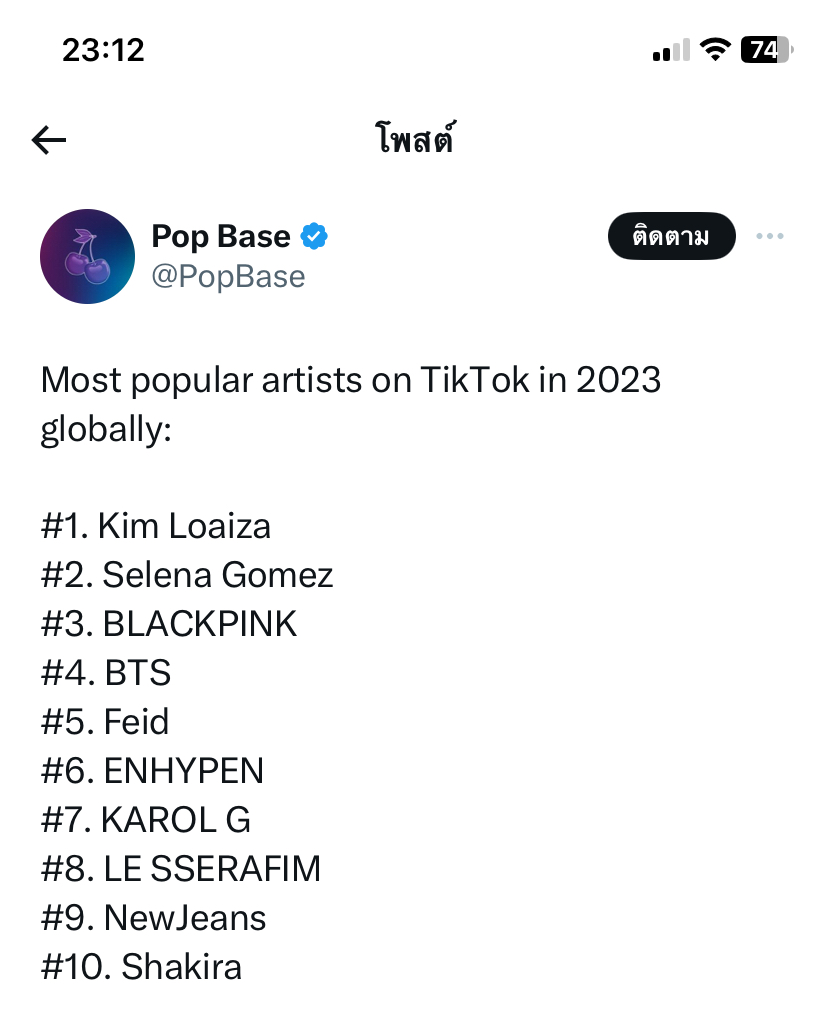
Task: Tap the Wi-Fi icon in status bar
Action: tap(715, 50)
